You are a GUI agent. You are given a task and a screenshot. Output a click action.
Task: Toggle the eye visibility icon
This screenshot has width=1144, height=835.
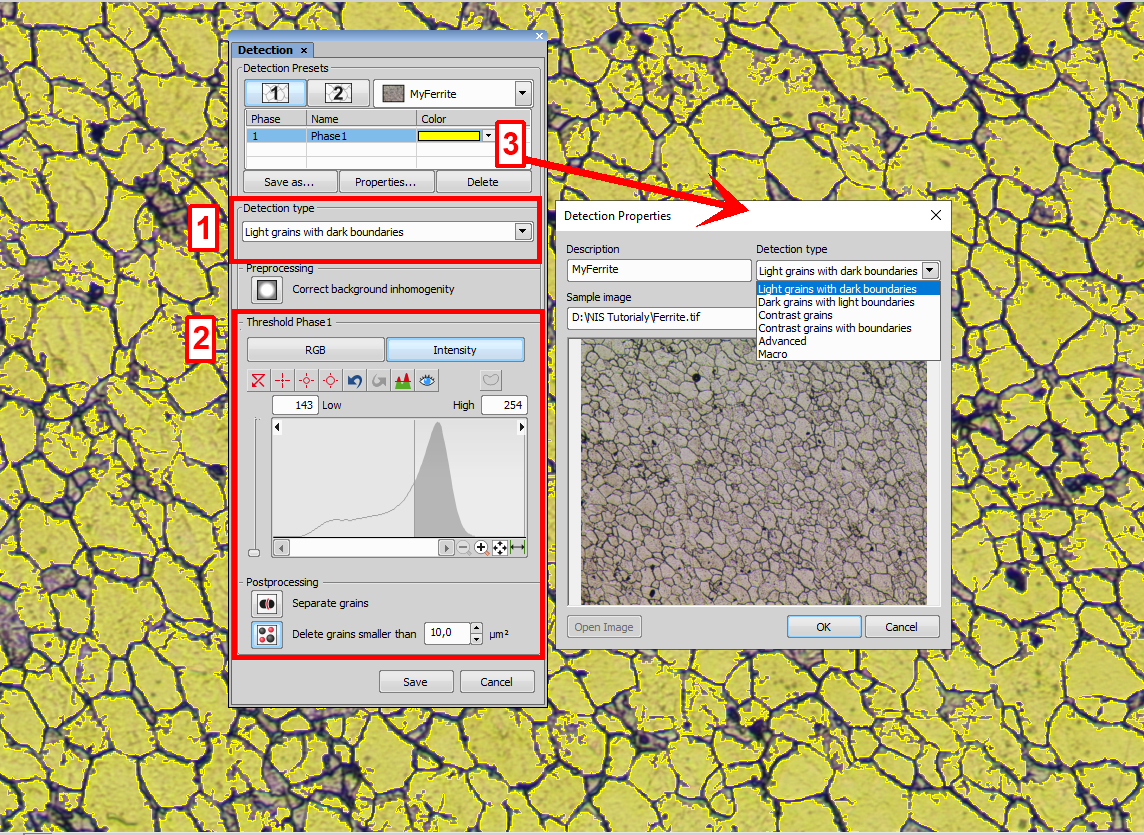coord(427,380)
